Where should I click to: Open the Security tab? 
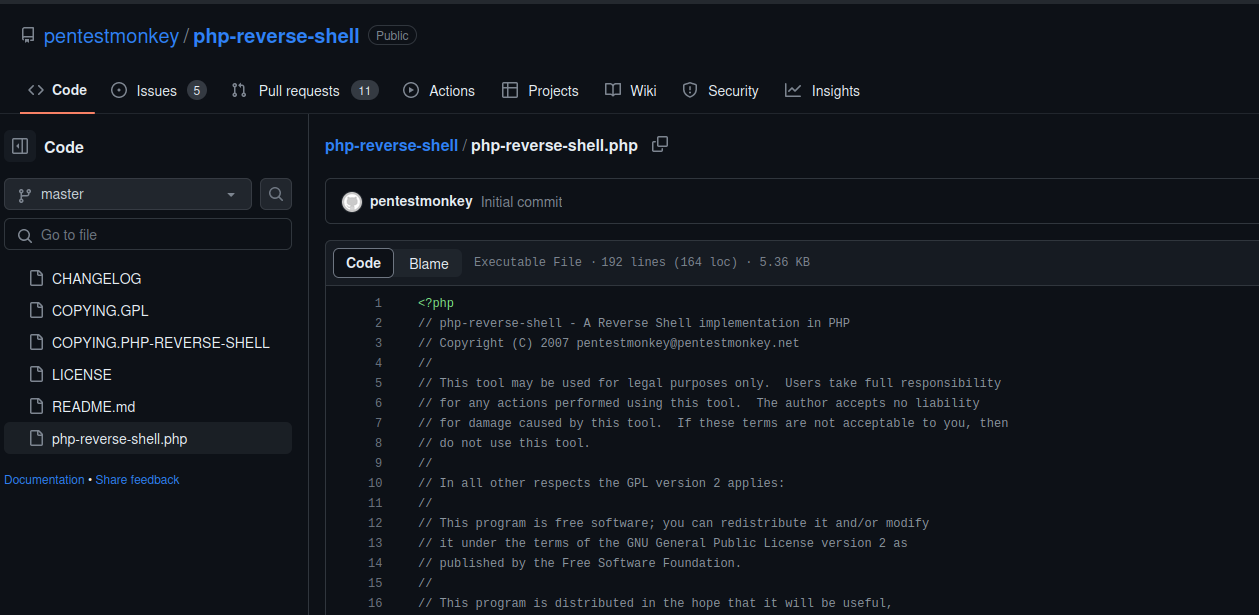[720, 91]
